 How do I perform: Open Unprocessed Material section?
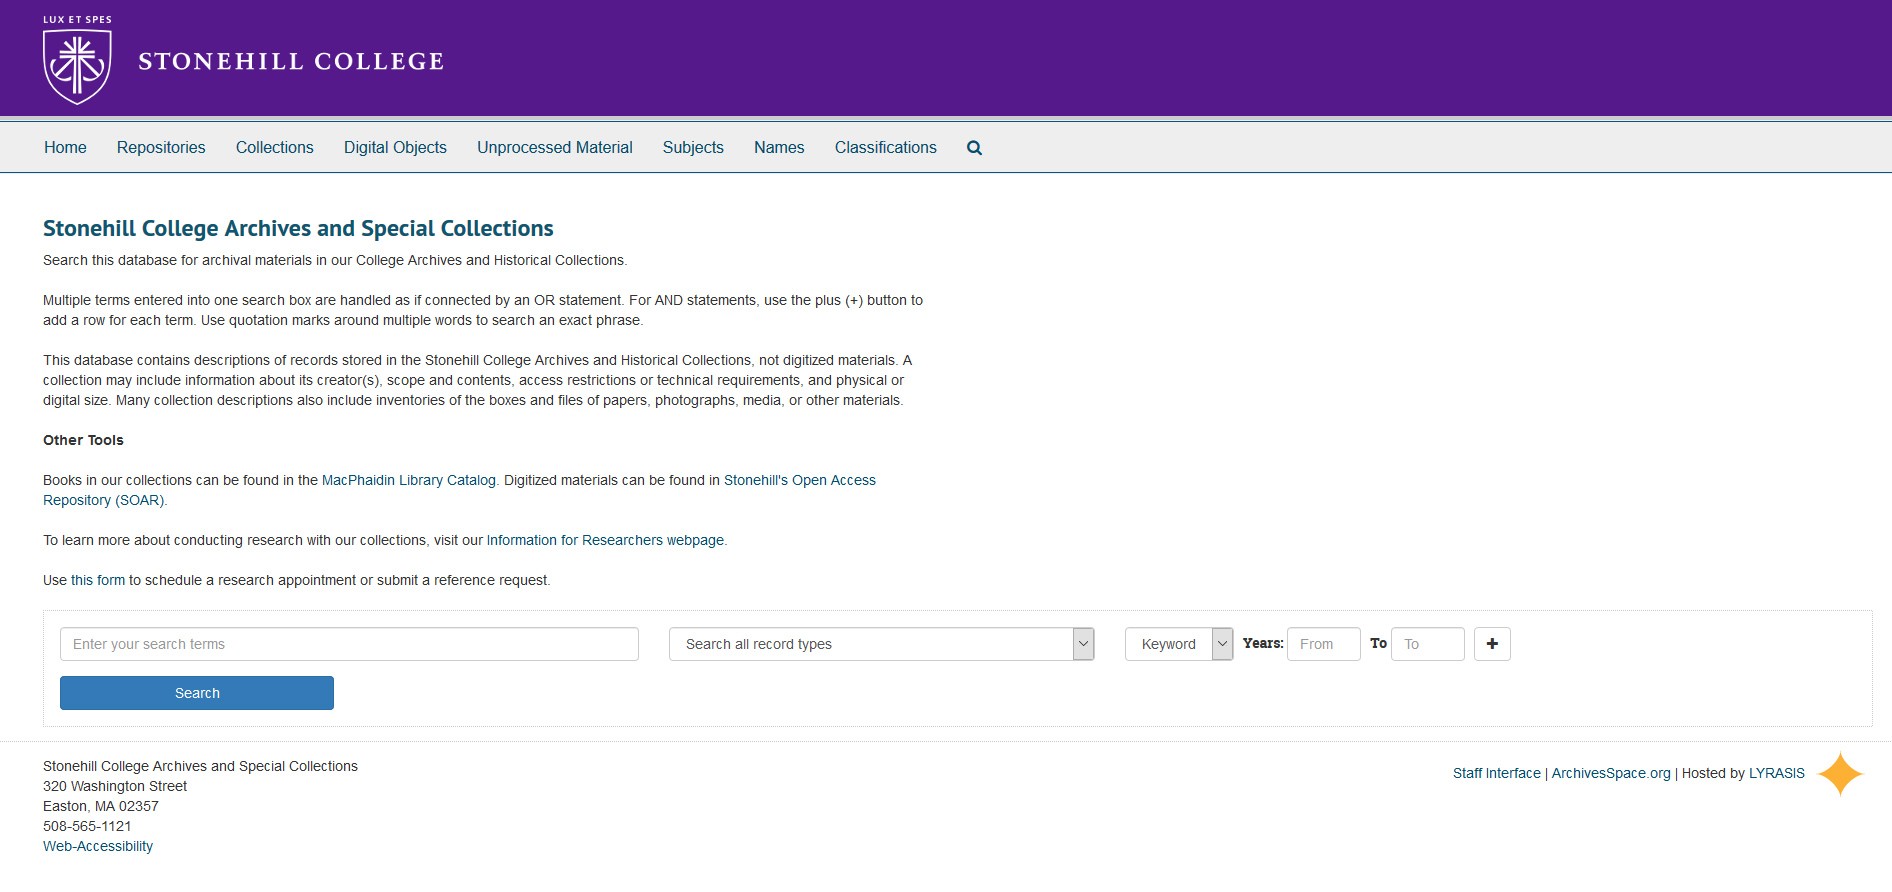click(555, 147)
